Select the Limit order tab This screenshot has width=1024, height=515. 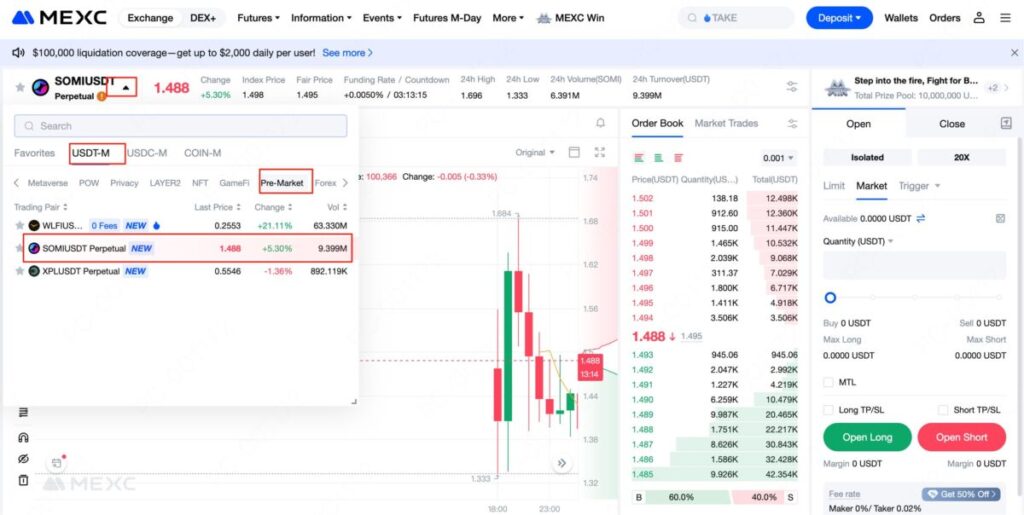(833, 186)
